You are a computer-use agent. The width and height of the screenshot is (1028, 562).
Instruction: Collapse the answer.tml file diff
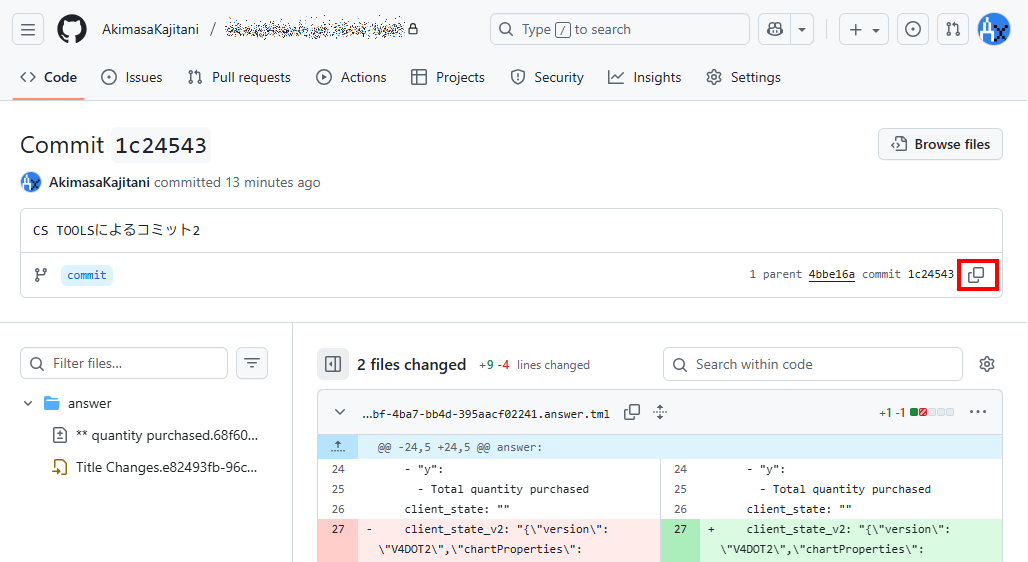(x=340, y=412)
